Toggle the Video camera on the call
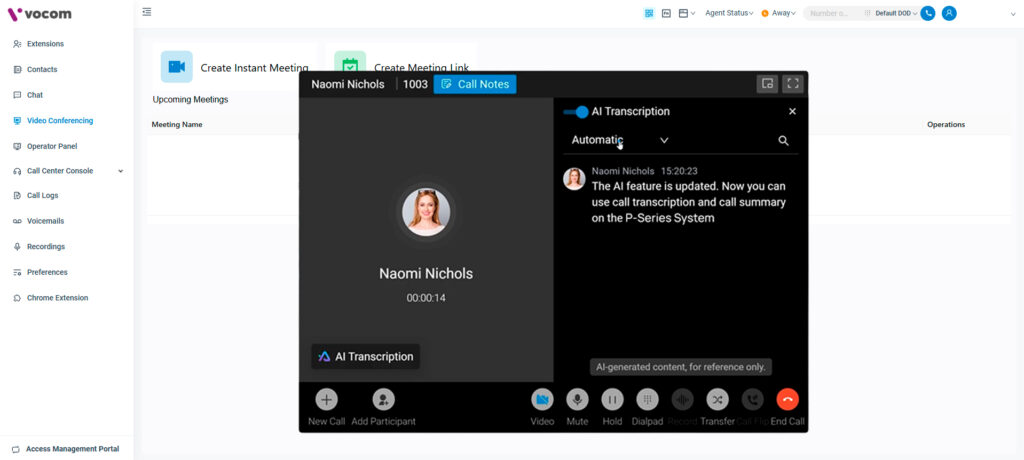This screenshot has height=460, width=1024. tap(542, 400)
